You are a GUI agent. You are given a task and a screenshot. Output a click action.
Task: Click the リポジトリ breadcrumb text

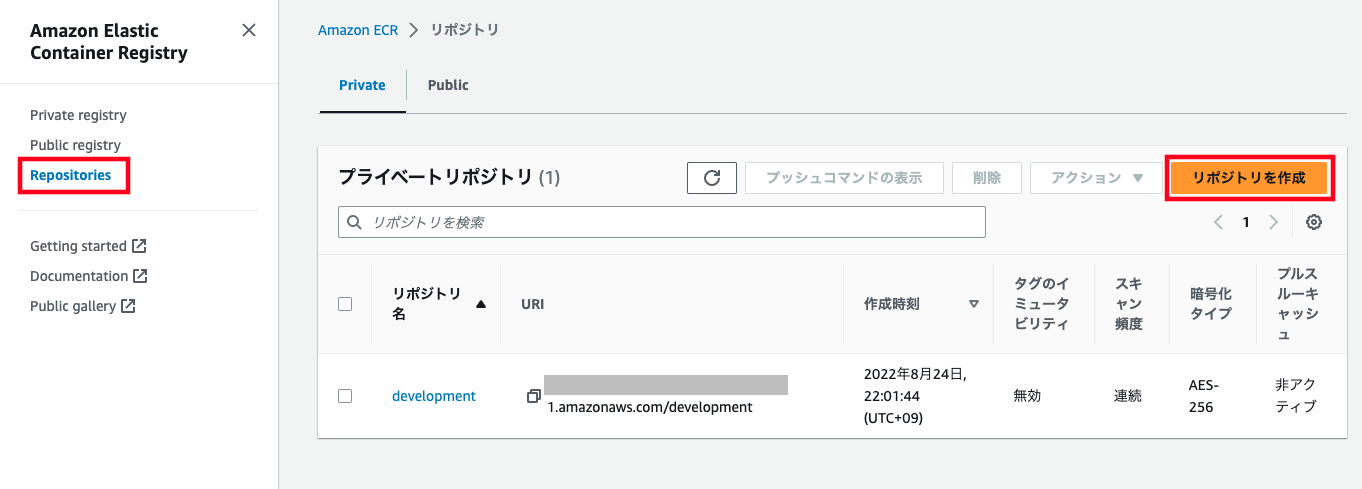tap(464, 30)
